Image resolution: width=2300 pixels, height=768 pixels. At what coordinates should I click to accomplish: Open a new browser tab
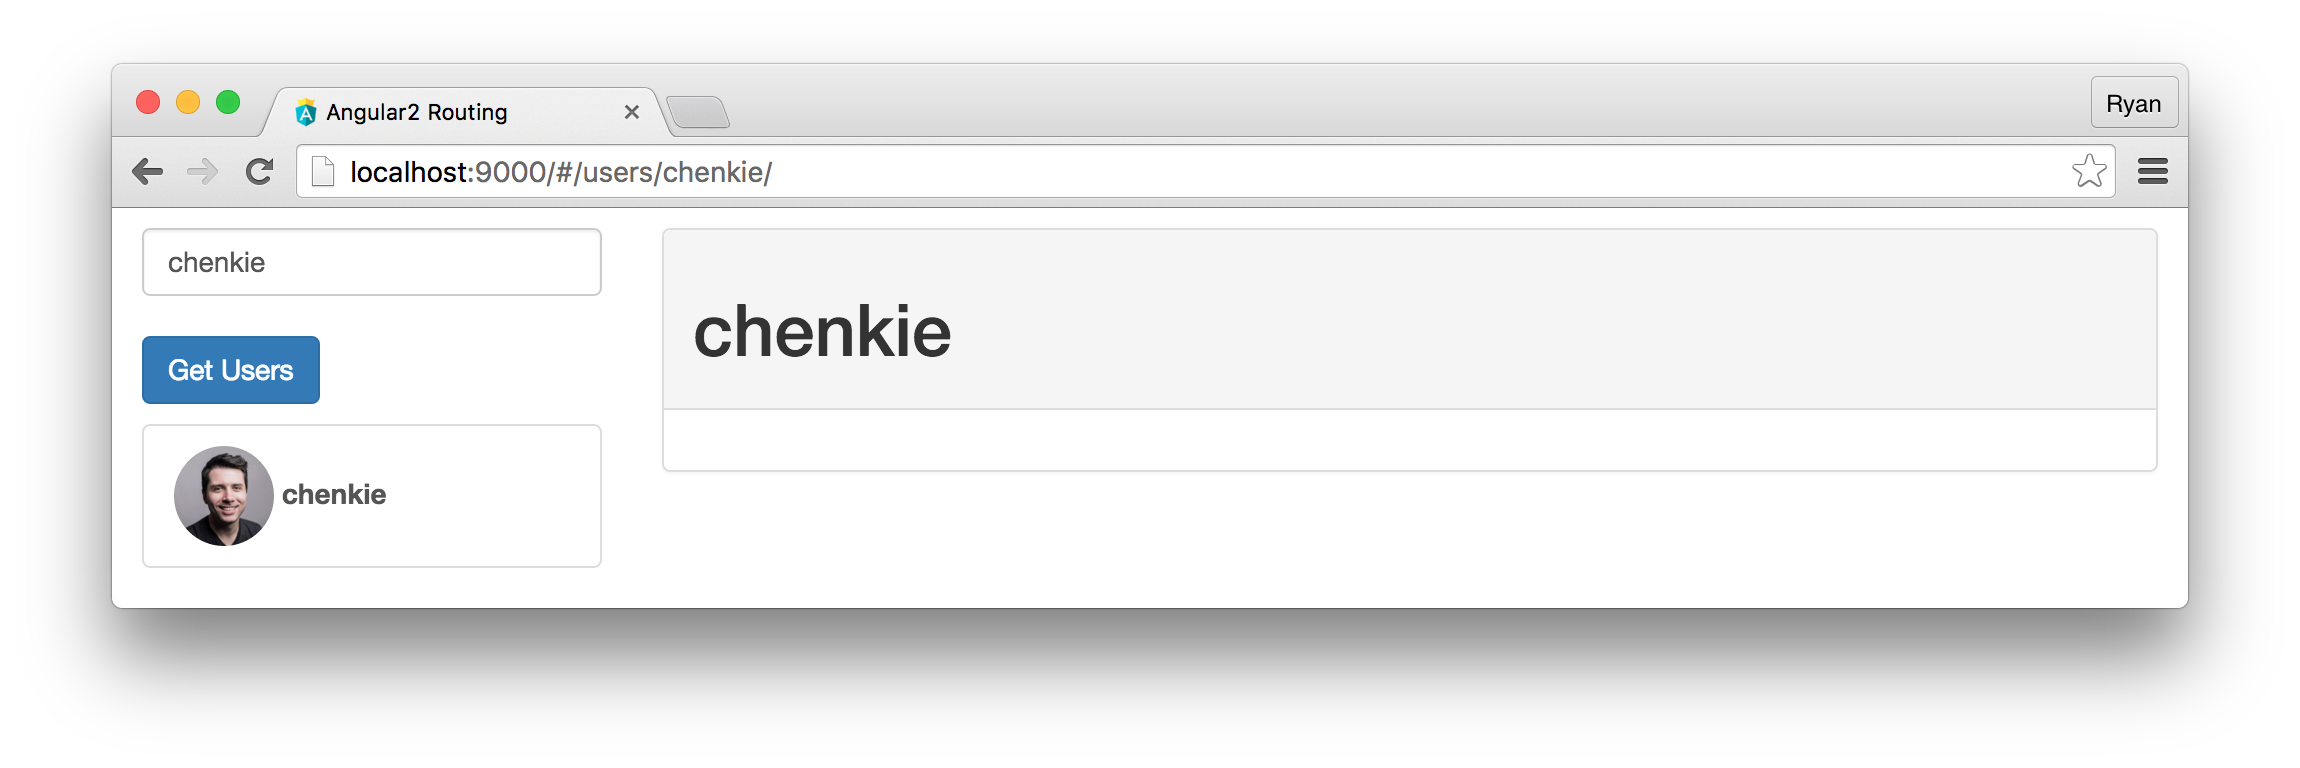tap(698, 112)
